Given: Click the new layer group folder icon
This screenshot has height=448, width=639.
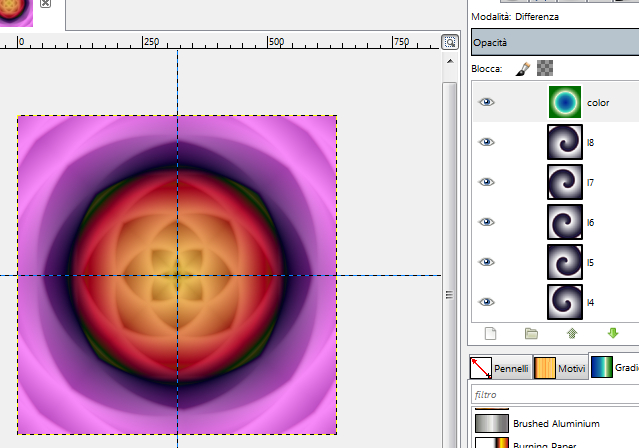Looking at the screenshot, I should (531, 333).
